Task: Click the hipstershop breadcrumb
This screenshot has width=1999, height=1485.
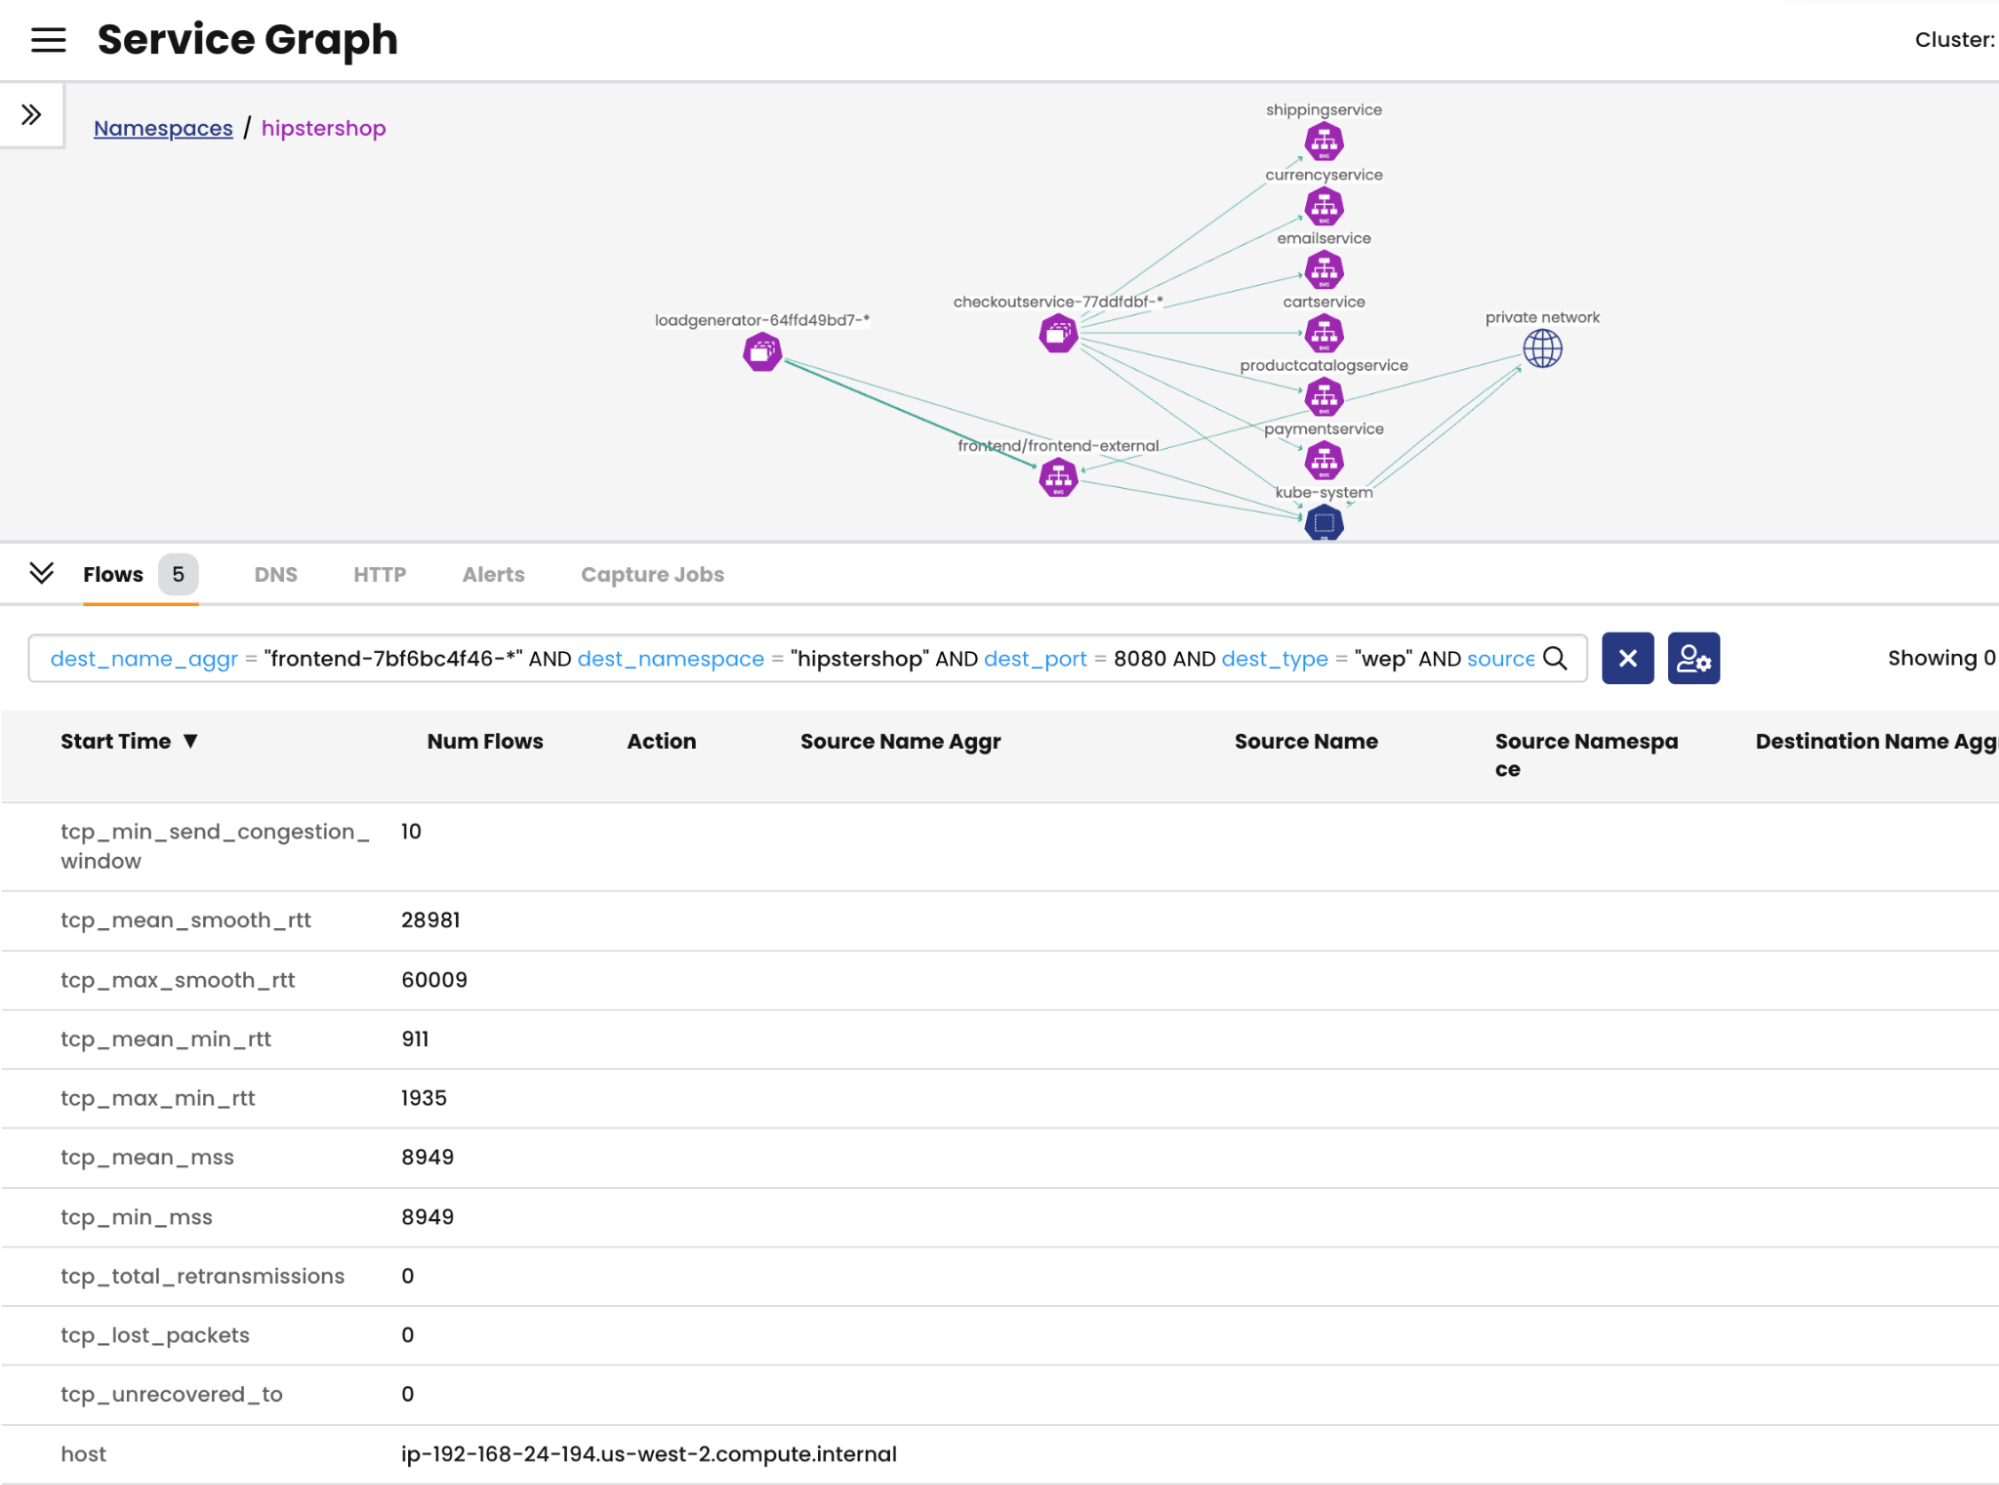Action: 323,128
